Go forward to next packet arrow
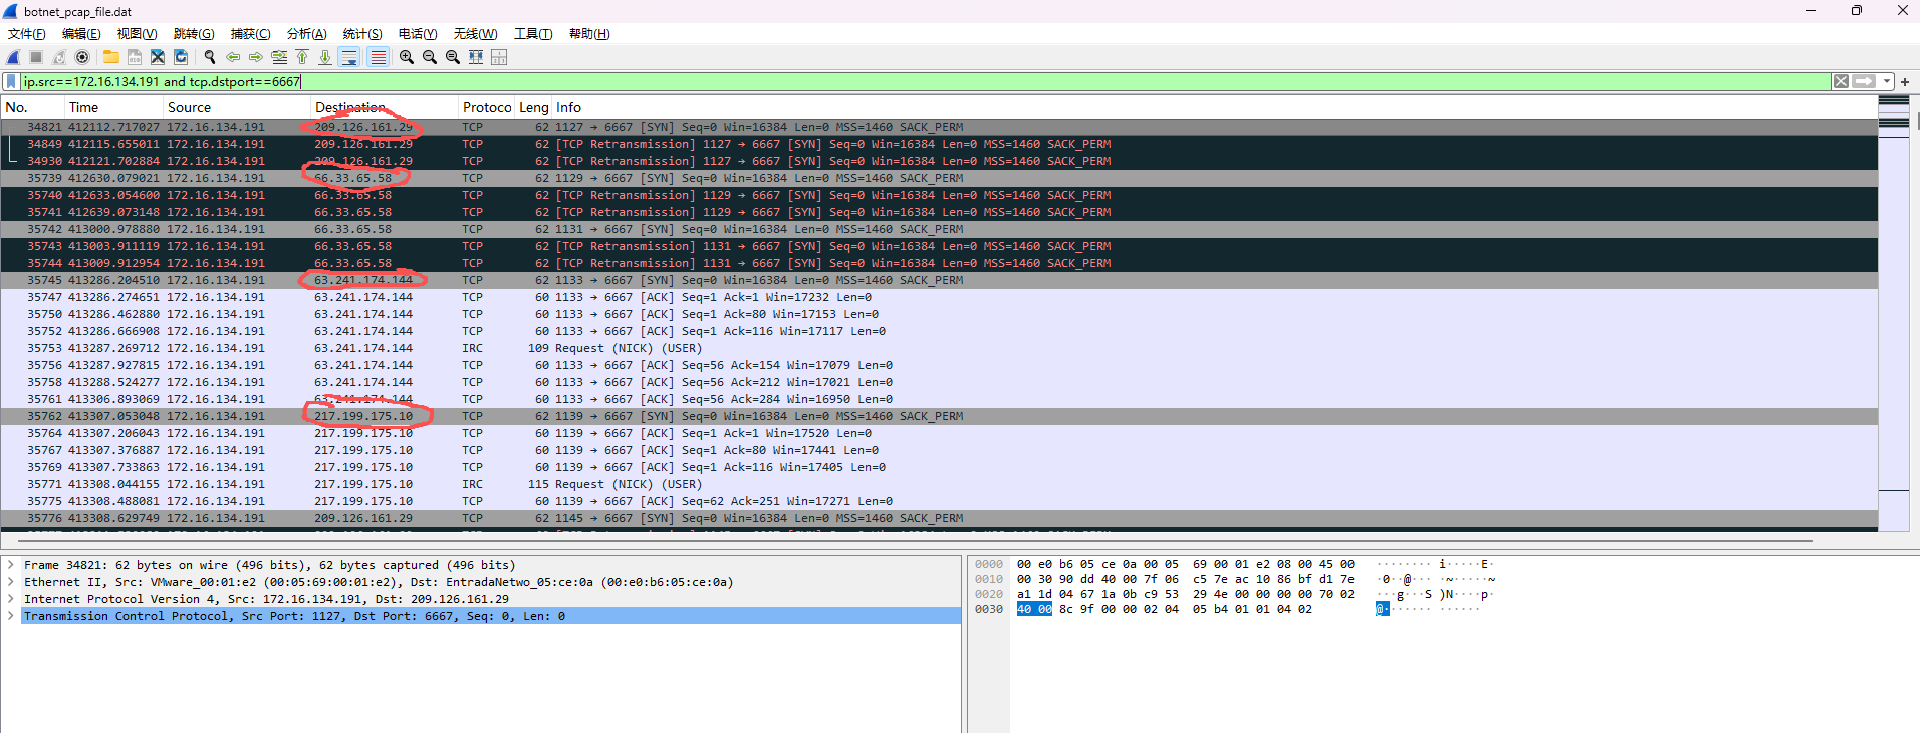The width and height of the screenshot is (1920, 733). 256,57
